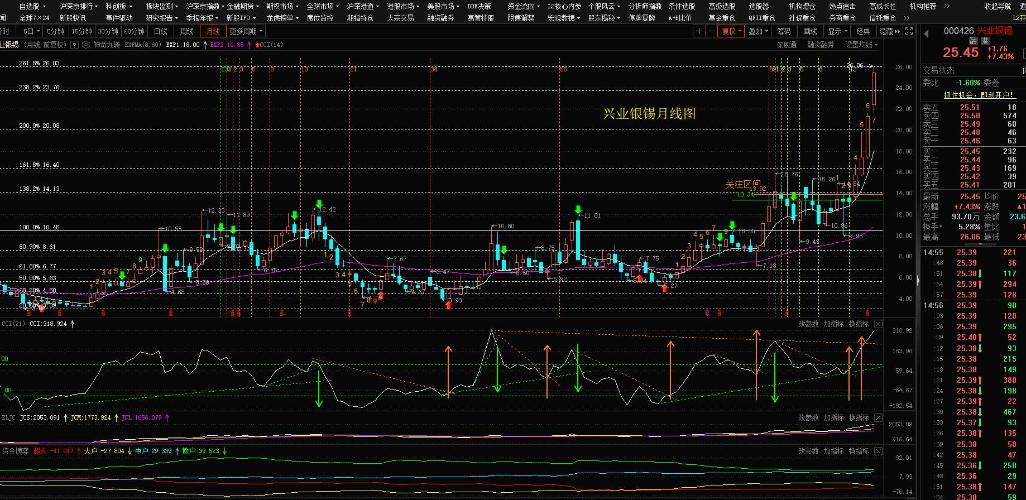Select tick row 25.37 volume 93

[974, 423]
